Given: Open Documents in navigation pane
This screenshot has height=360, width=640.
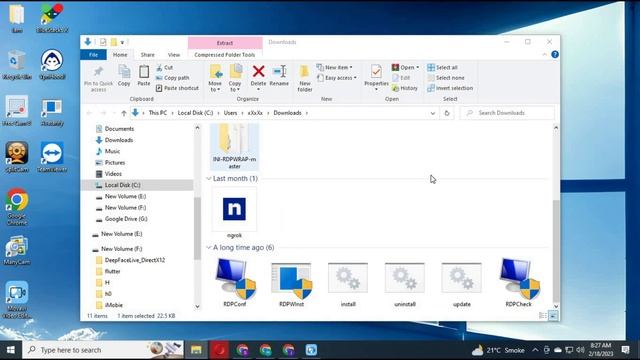Looking at the screenshot, I should coord(119,129).
